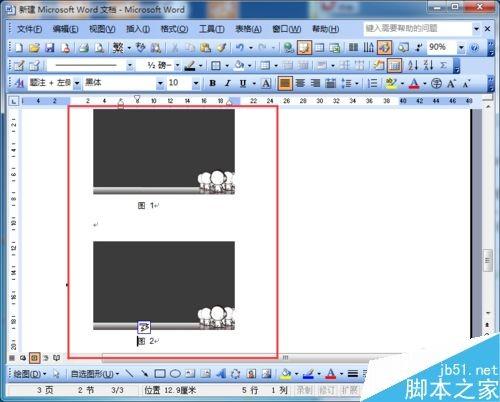Save the document with the floppy icon
The height and width of the screenshot is (402, 500).
(x=50, y=48)
